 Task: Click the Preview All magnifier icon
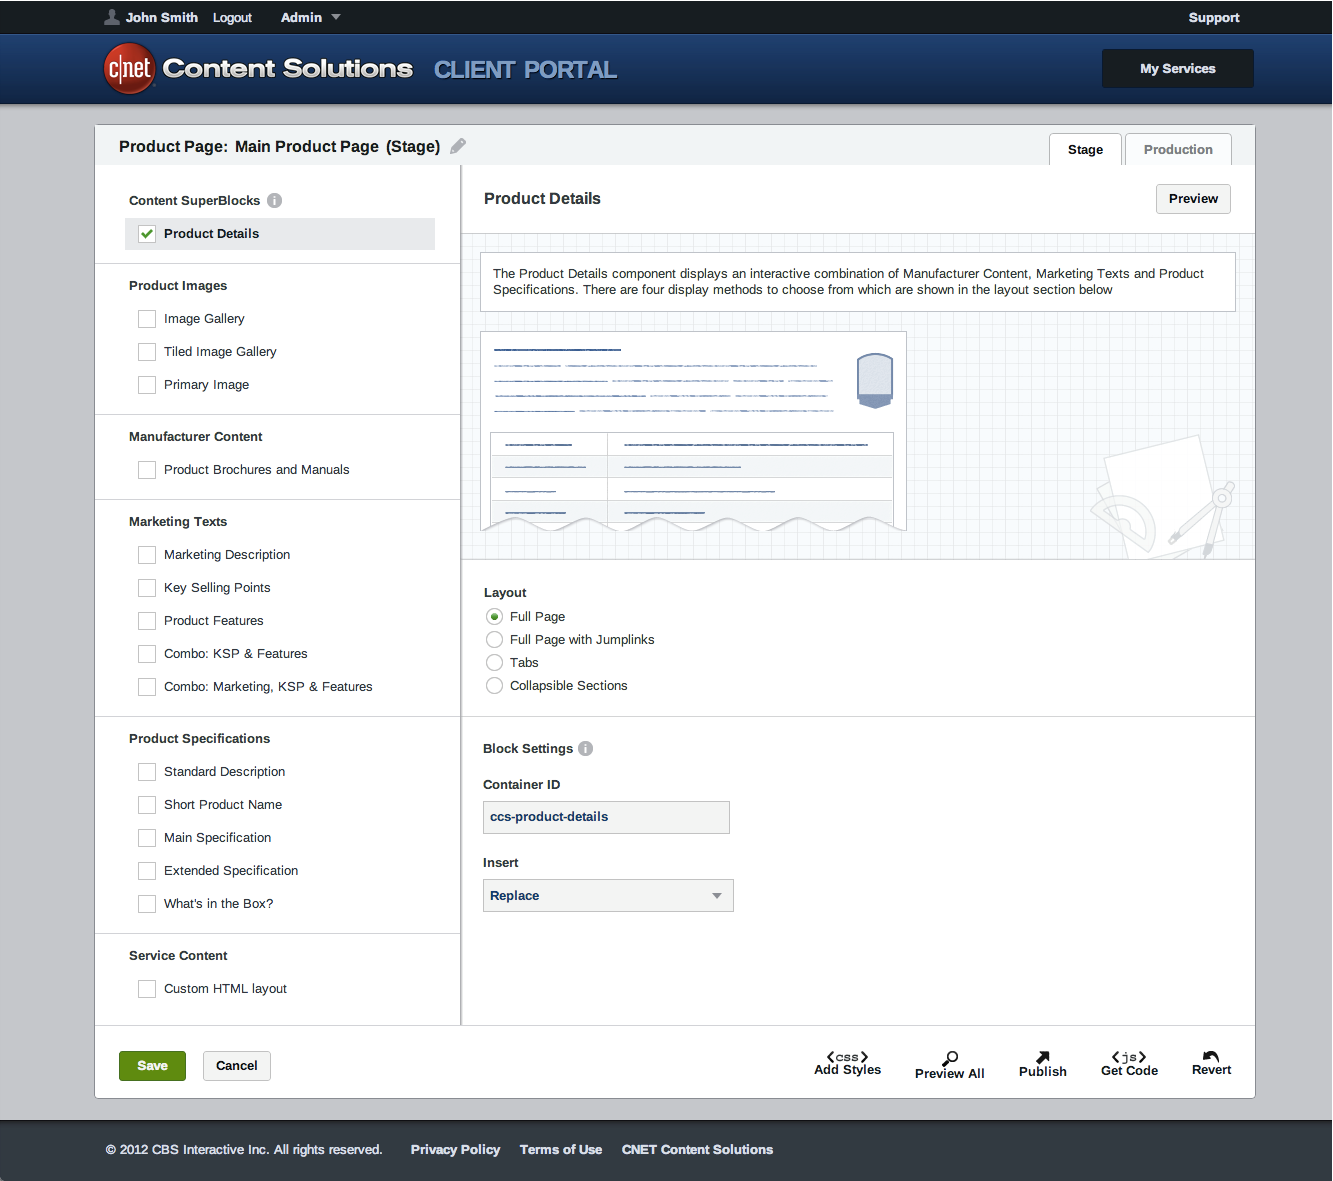pos(950,1058)
